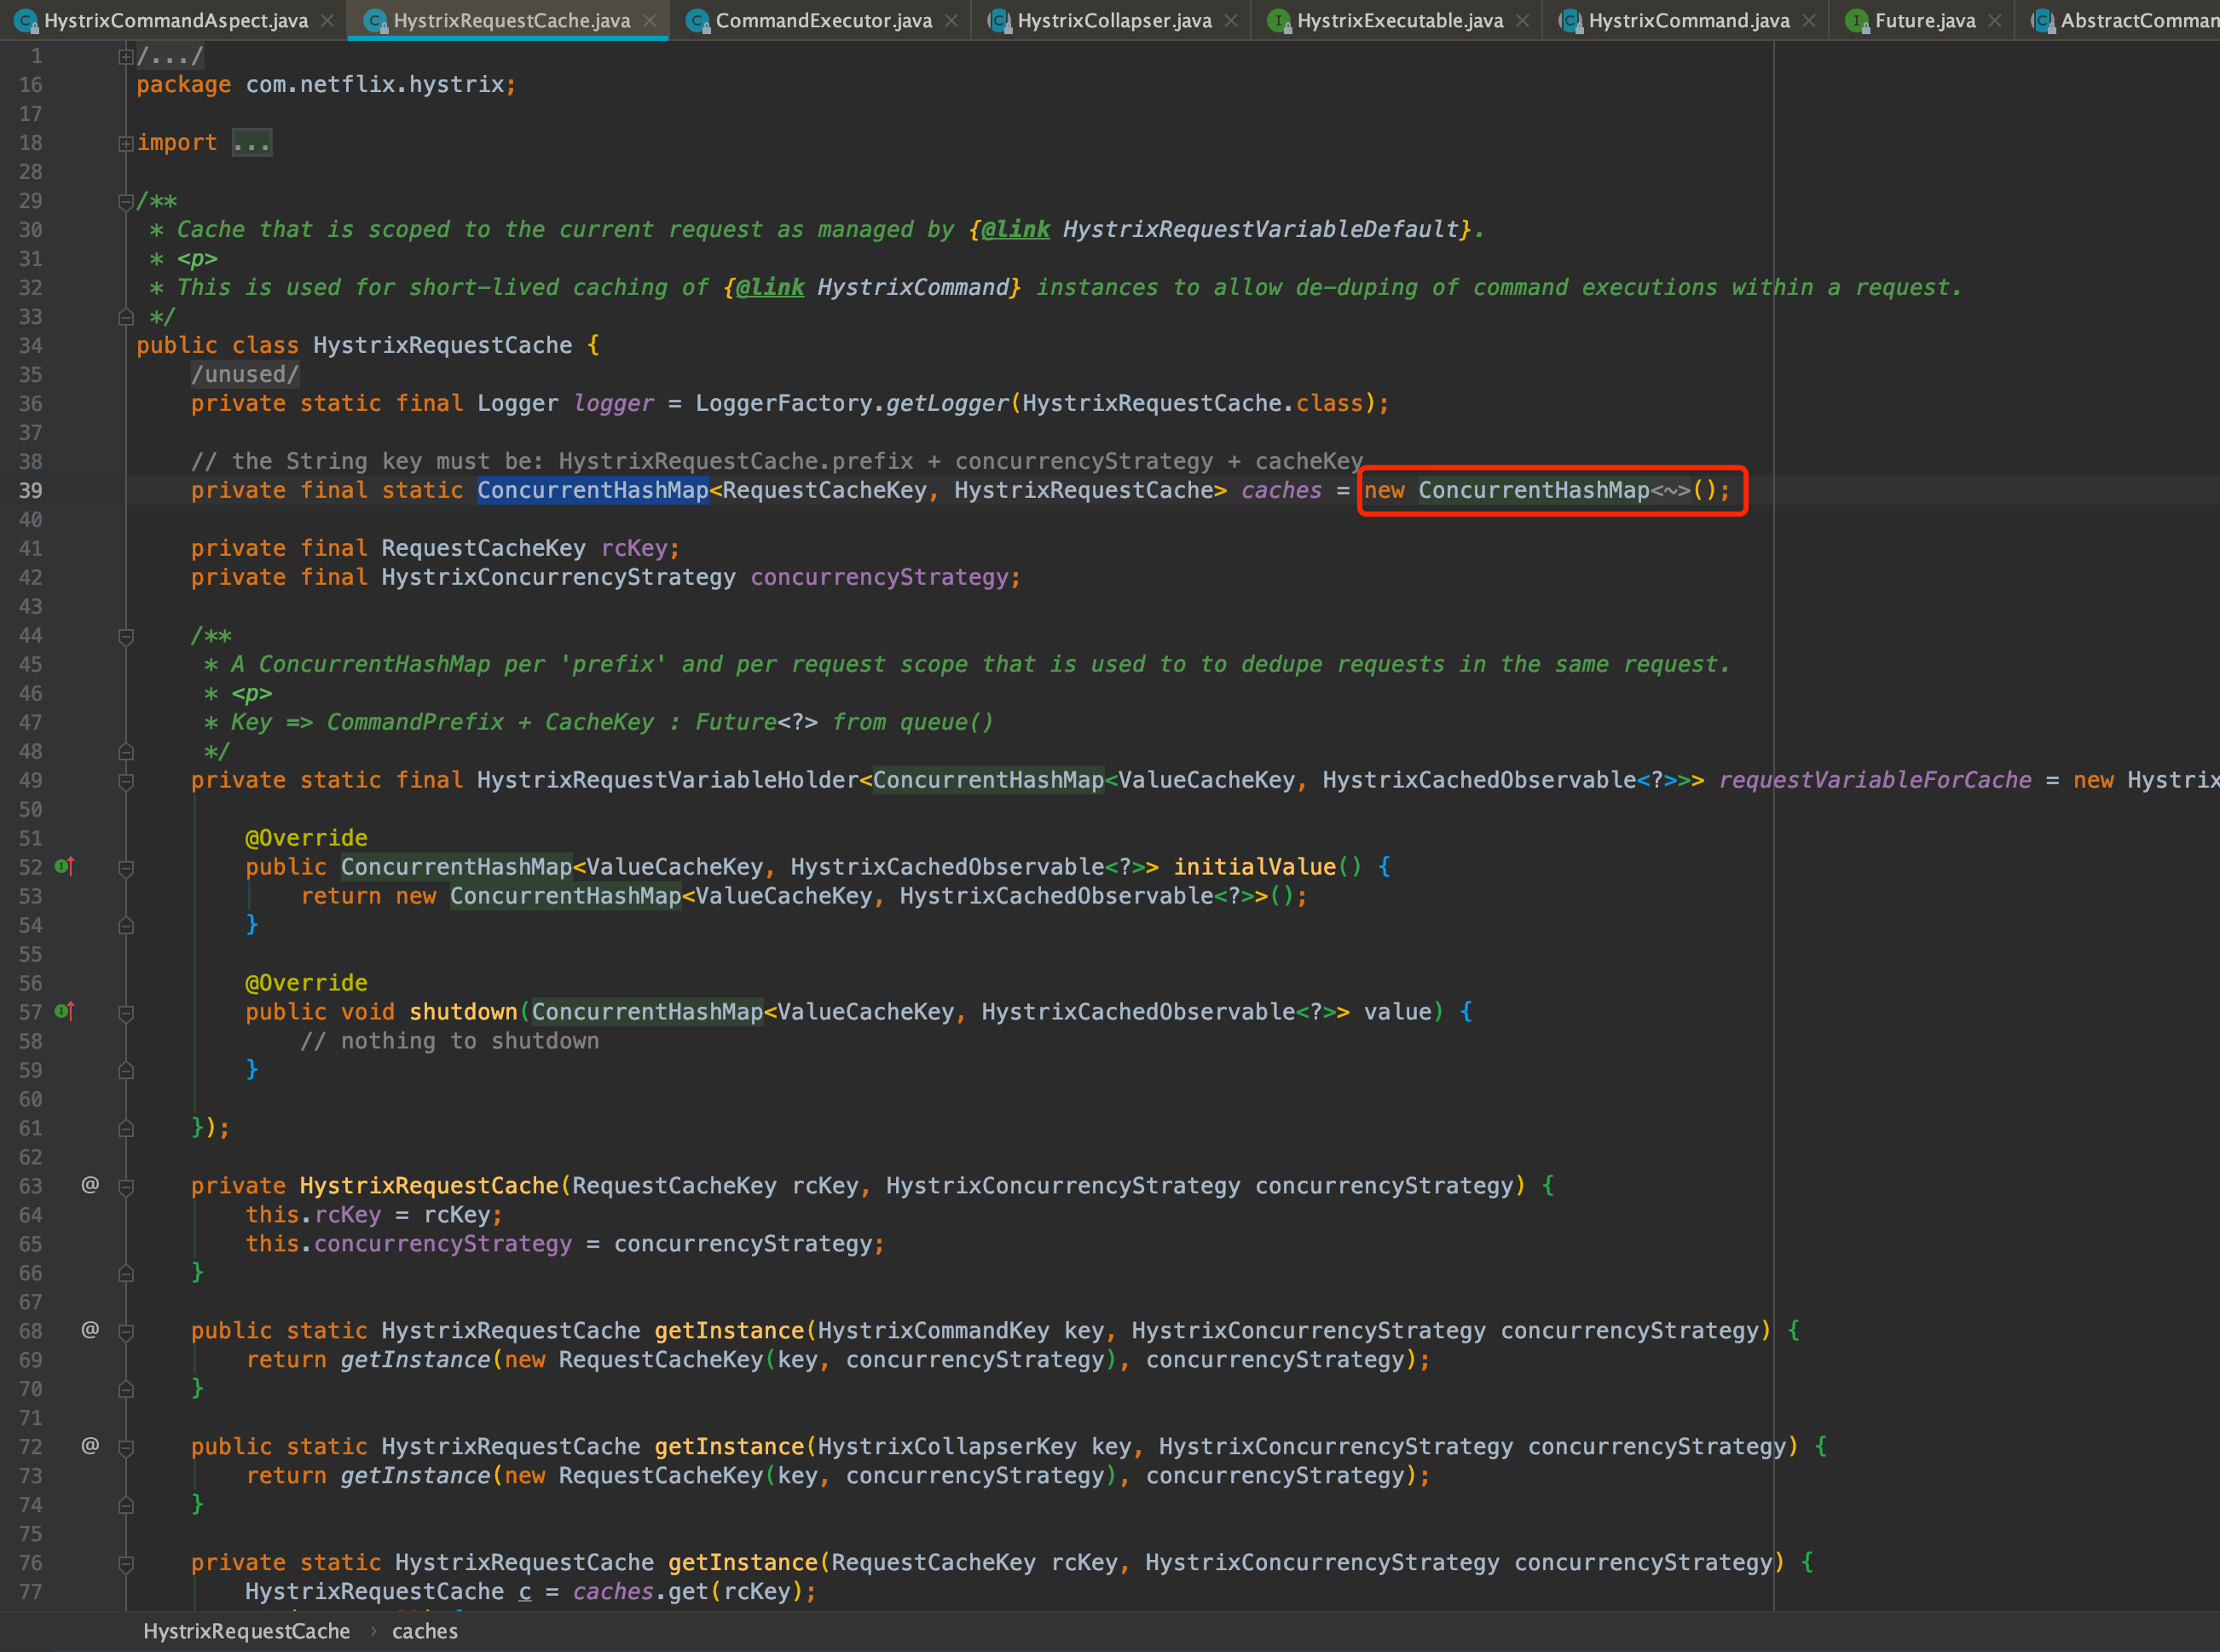The width and height of the screenshot is (2220, 1652).
Task: Close the CommandExecutor.java tab
Action: pos(951,21)
